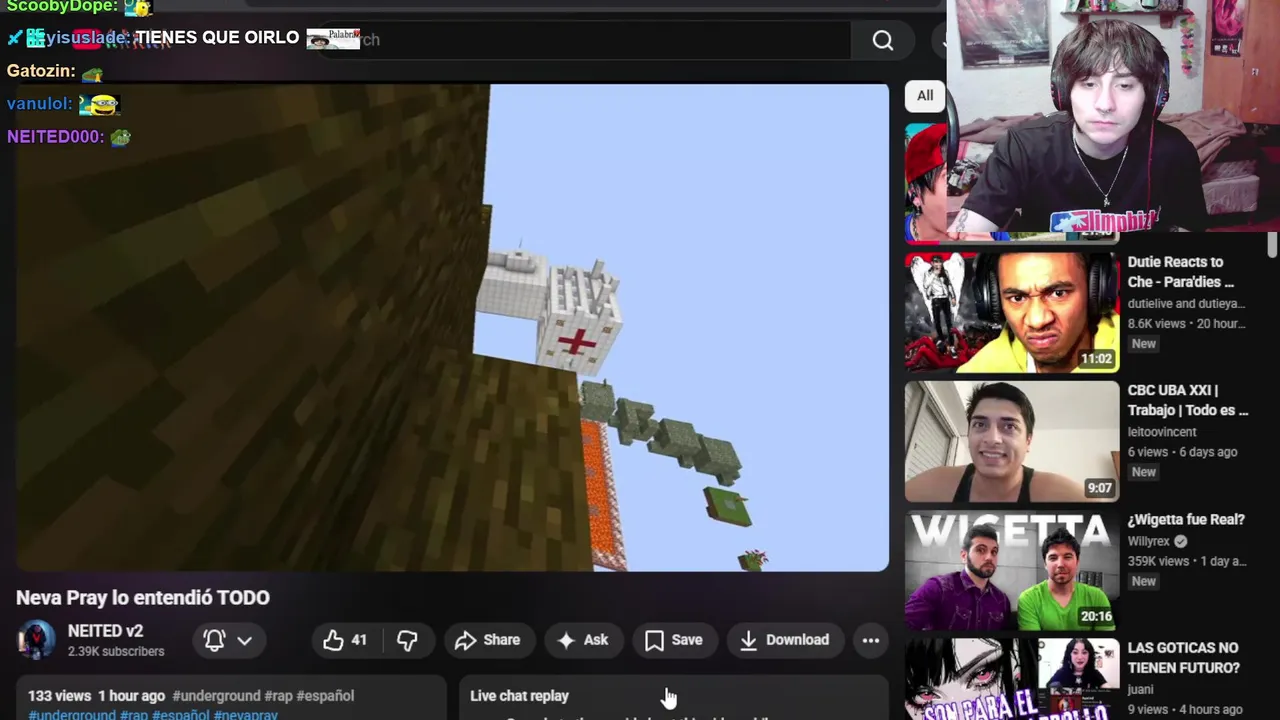Save the video to a playlist
Screen dimensions: 1280x720
pos(674,640)
